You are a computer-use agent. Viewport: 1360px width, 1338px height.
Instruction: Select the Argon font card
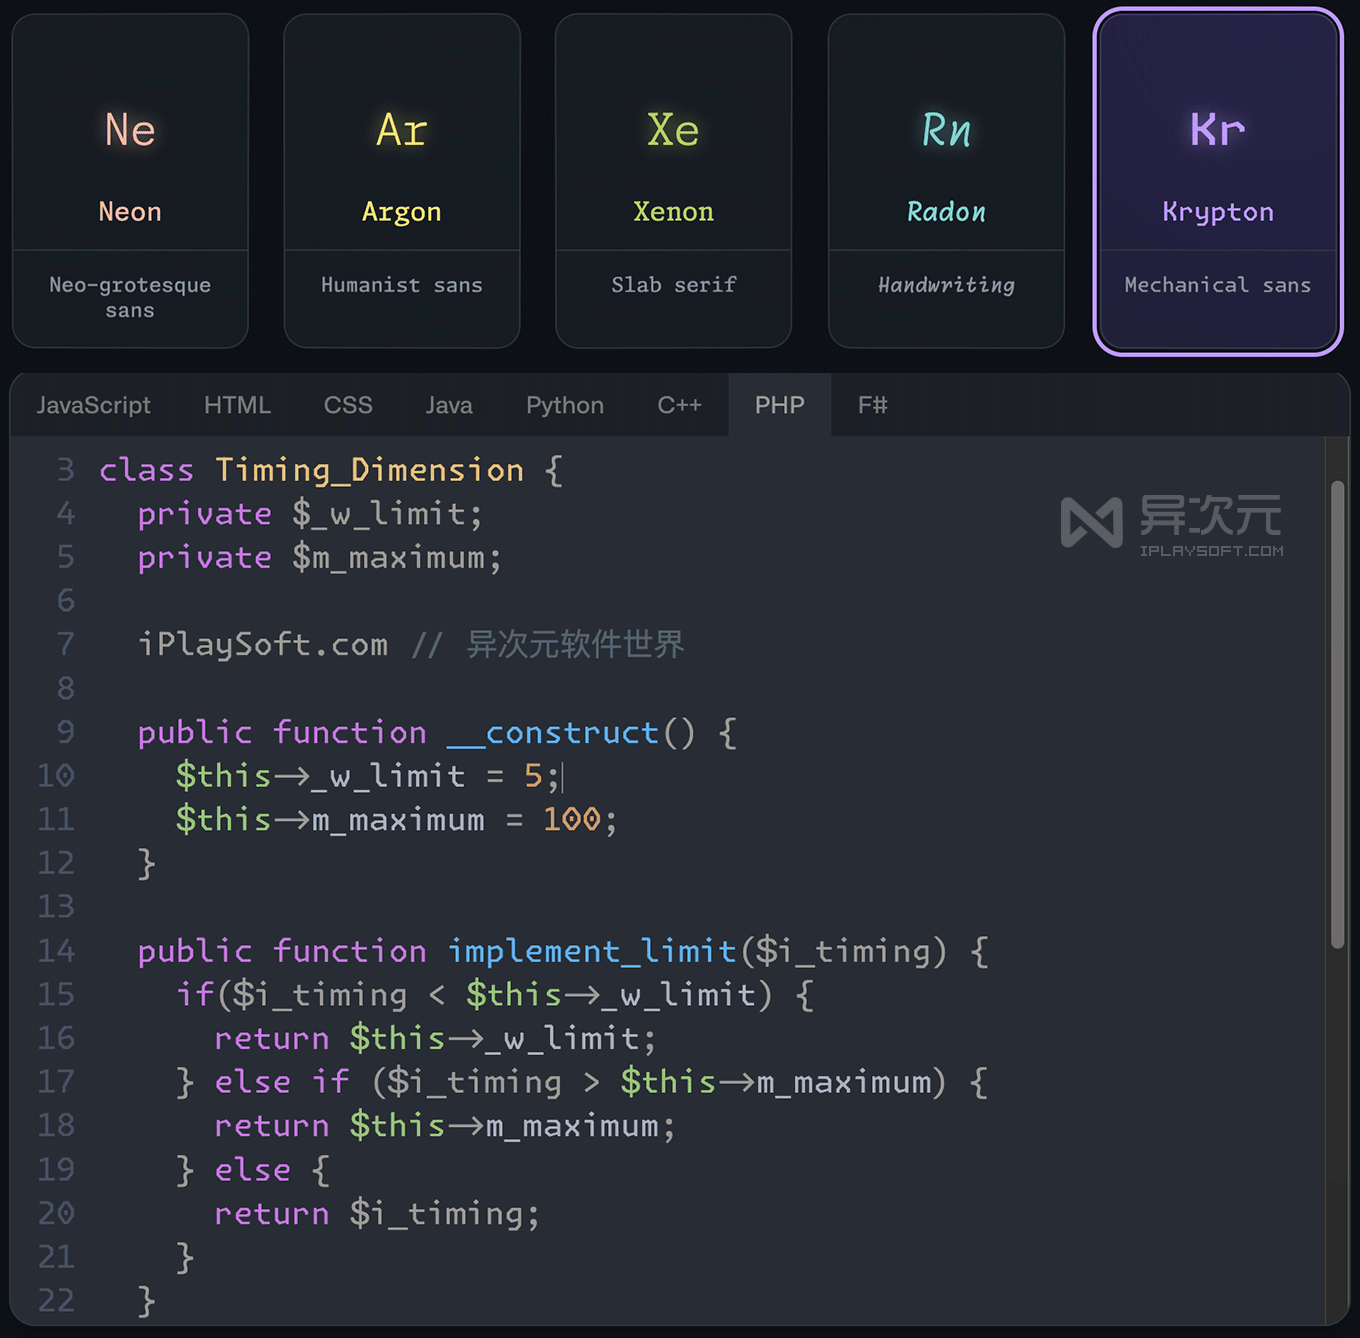point(401,180)
